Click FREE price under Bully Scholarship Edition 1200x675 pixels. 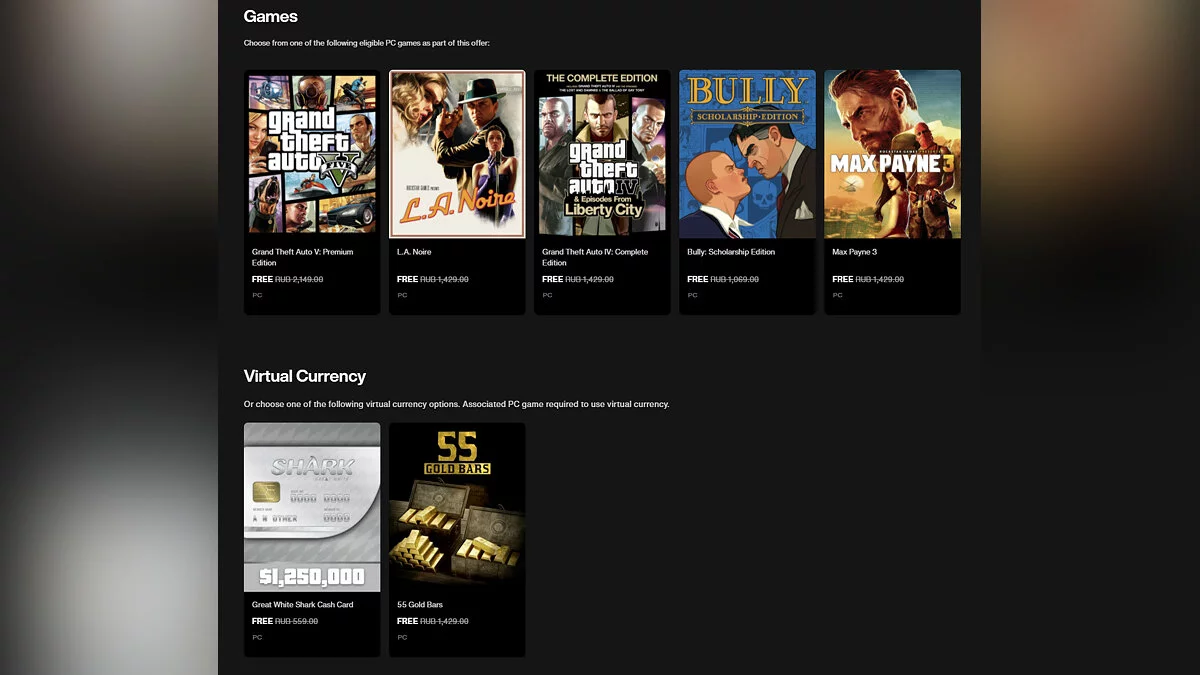point(697,279)
